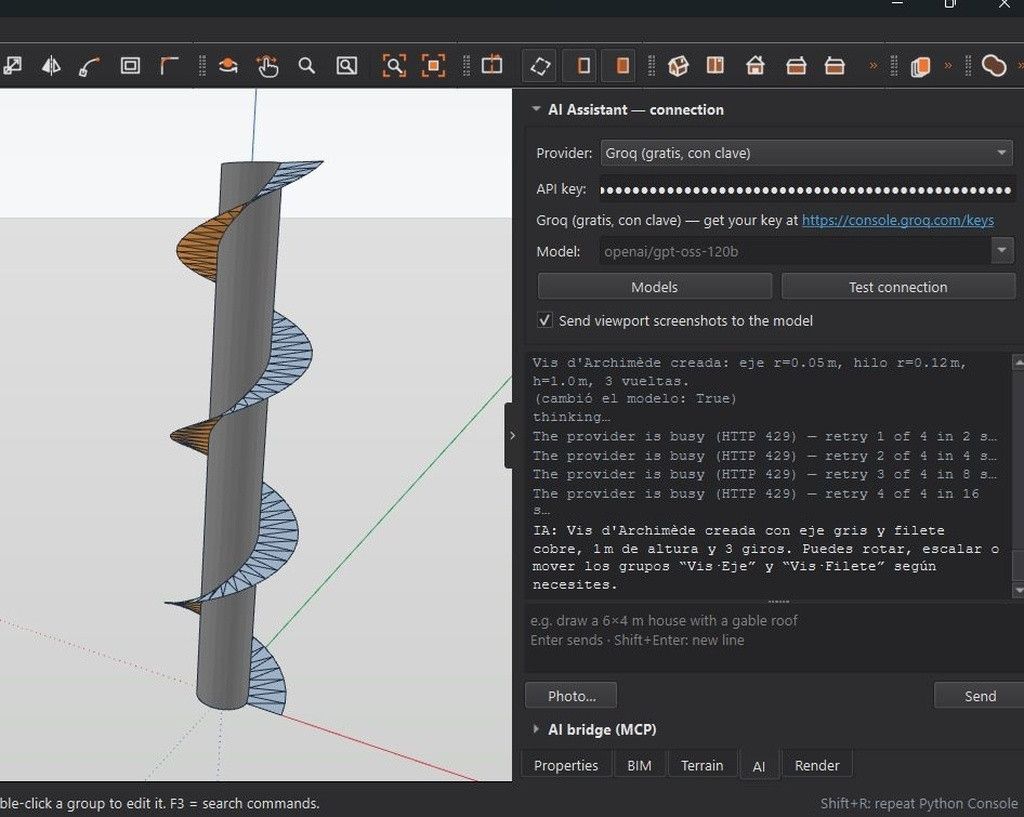Switch to the Properties tab
Image resolution: width=1024 pixels, height=817 pixels.
[566, 765]
